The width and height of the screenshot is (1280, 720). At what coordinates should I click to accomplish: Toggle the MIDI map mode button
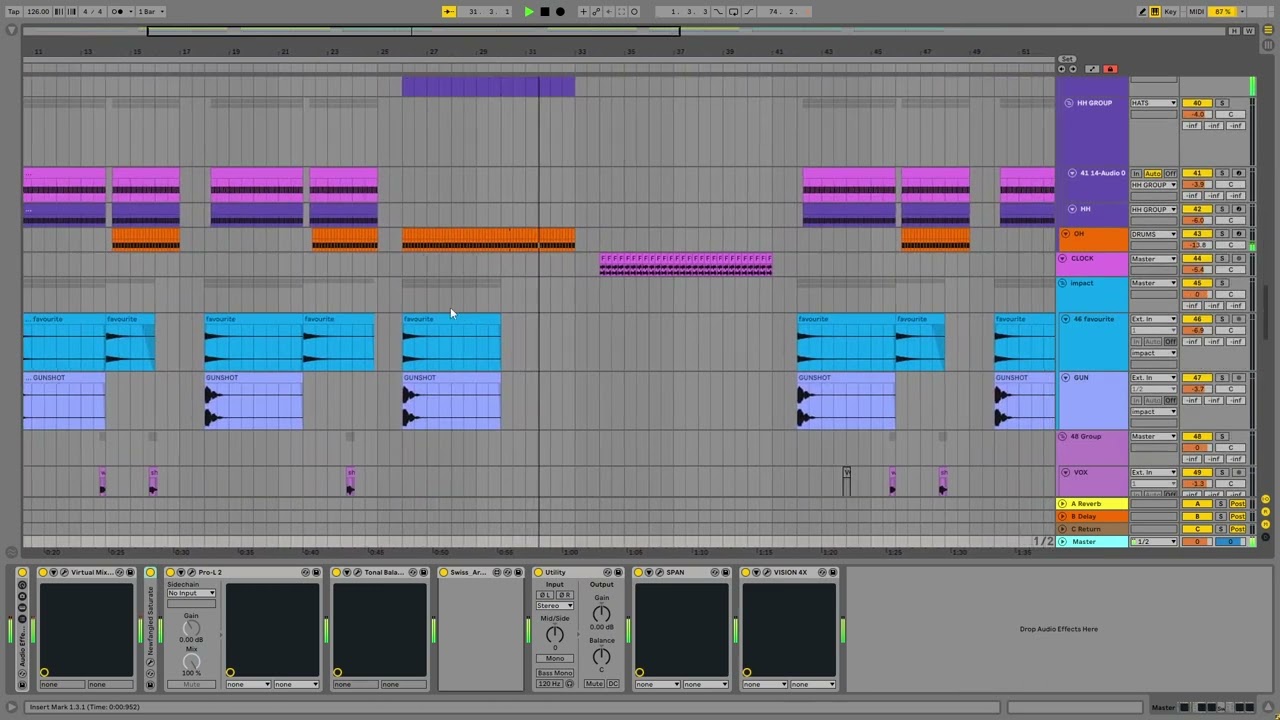pyautogui.click(x=1196, y=11)
